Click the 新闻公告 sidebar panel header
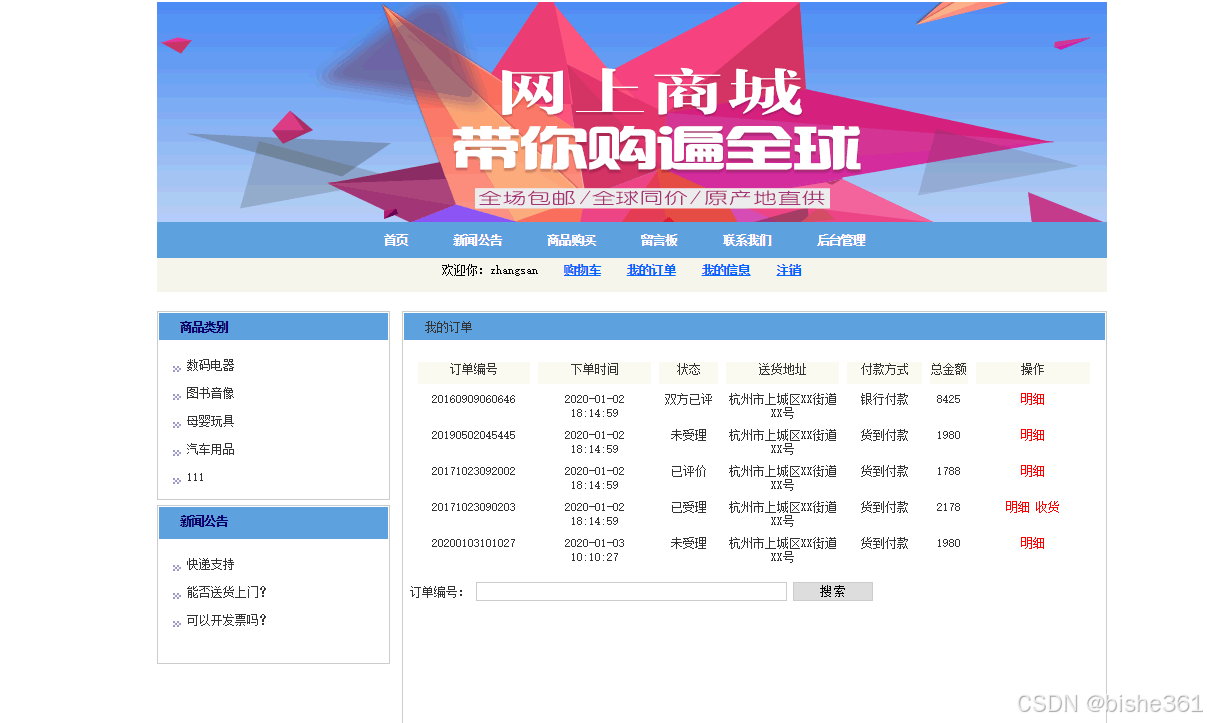This screenshot has height=723, width=1207. point(273,521)
